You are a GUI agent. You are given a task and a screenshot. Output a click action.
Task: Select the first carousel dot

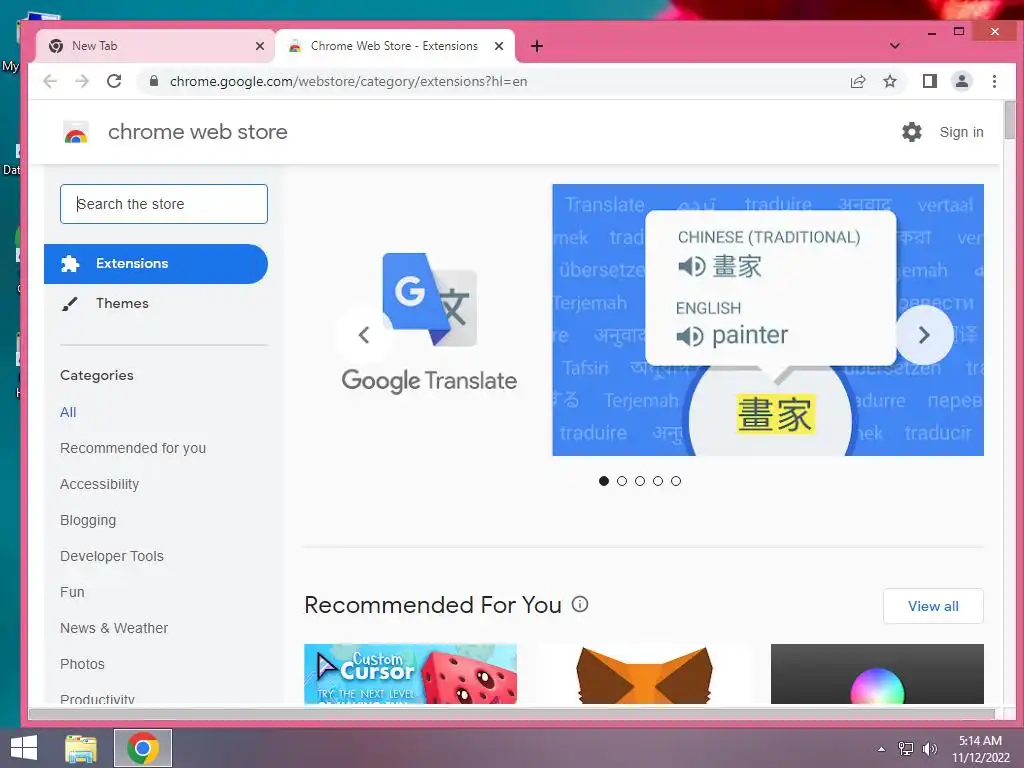point(604,481)
